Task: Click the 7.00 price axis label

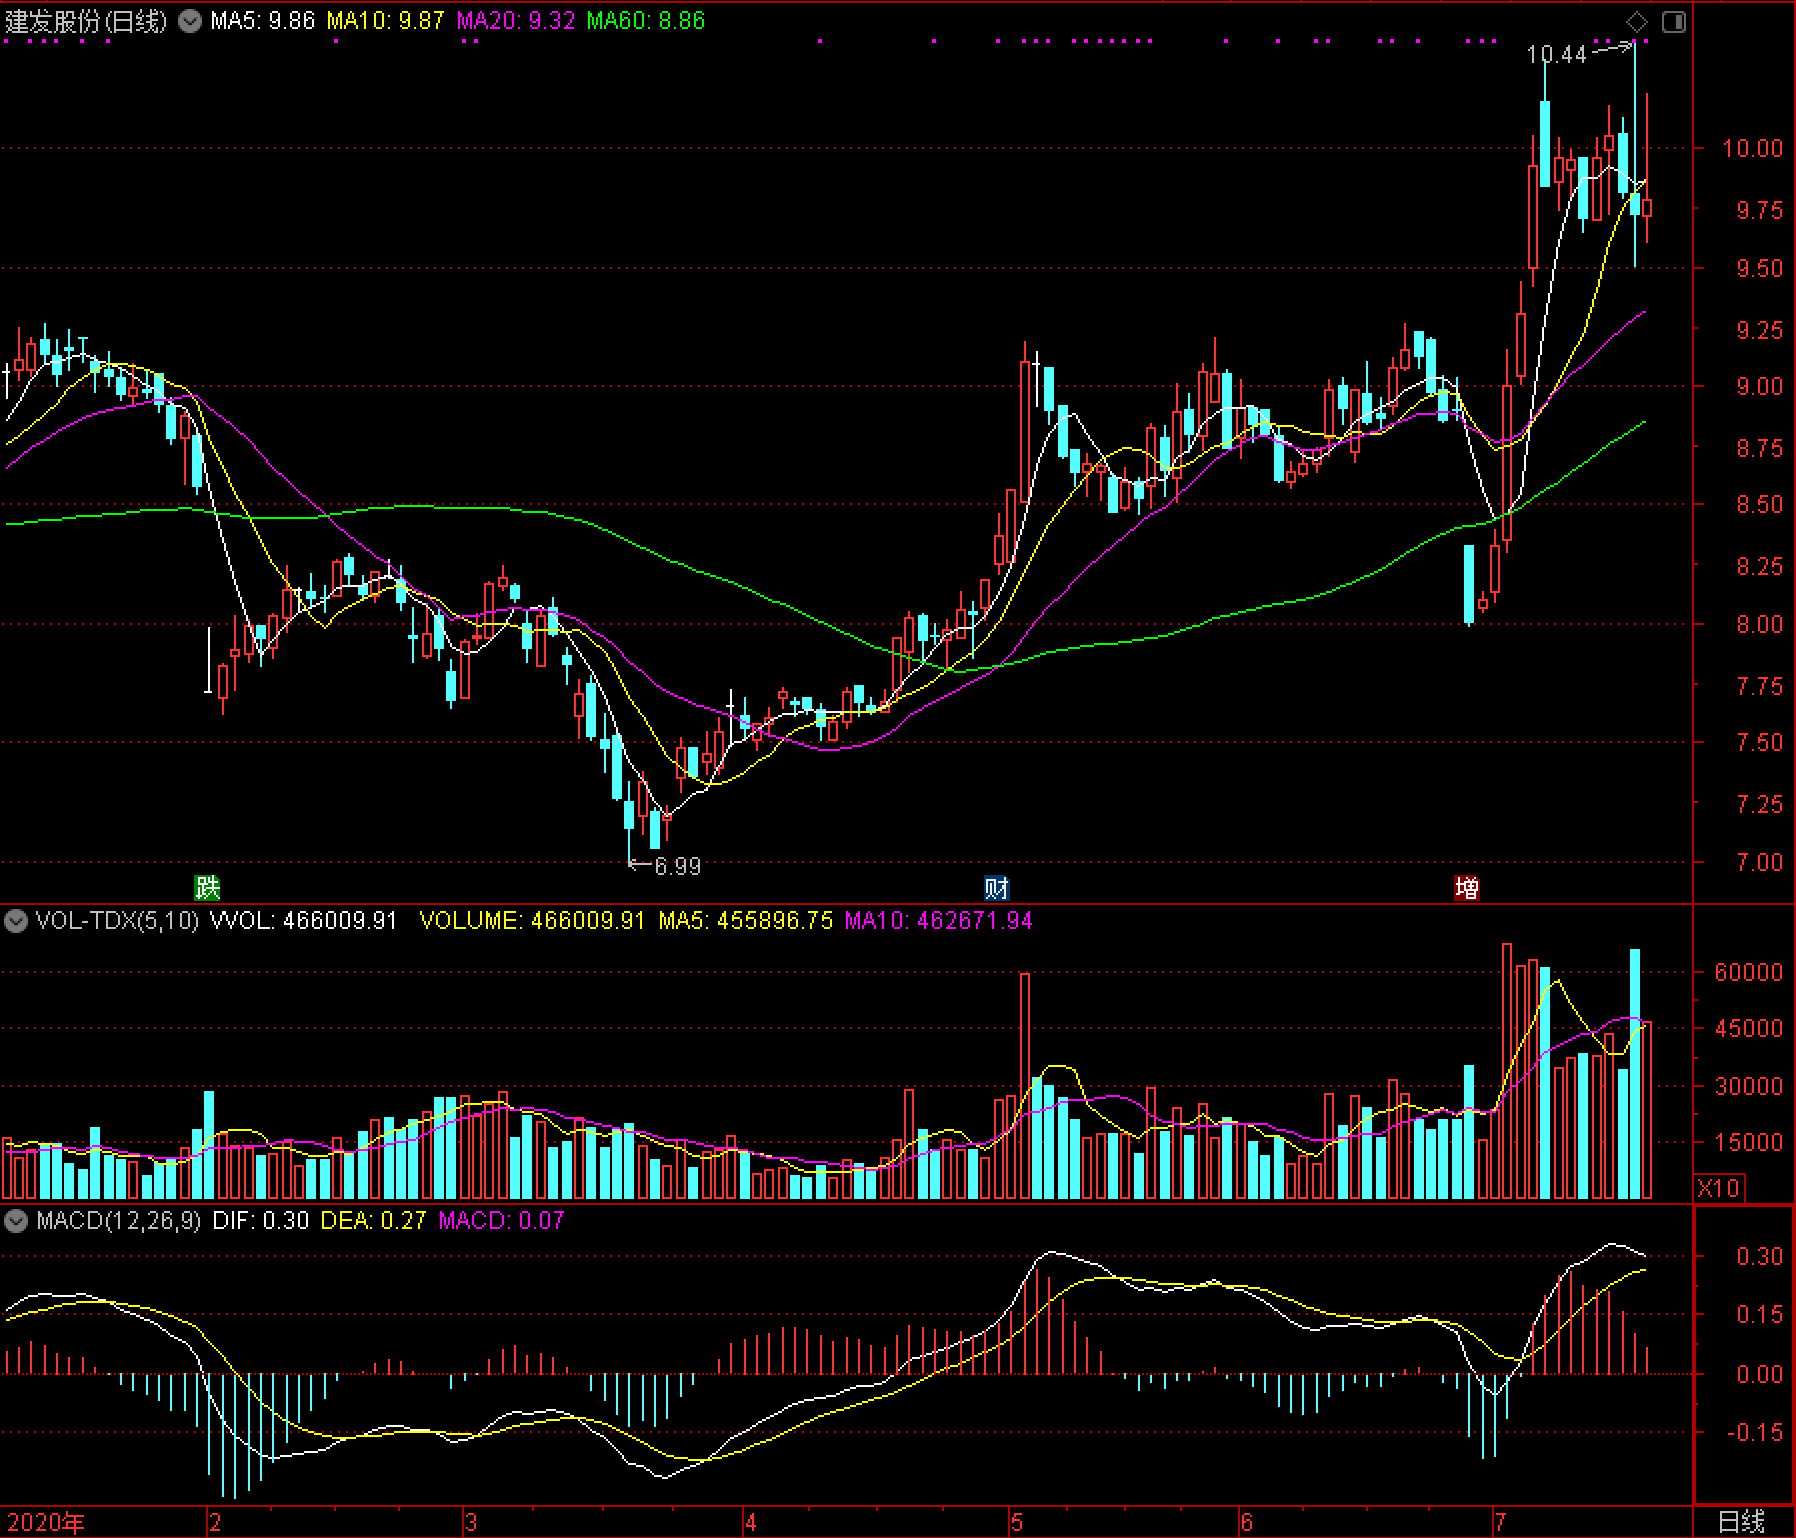Action: (x=1759, y=863)
